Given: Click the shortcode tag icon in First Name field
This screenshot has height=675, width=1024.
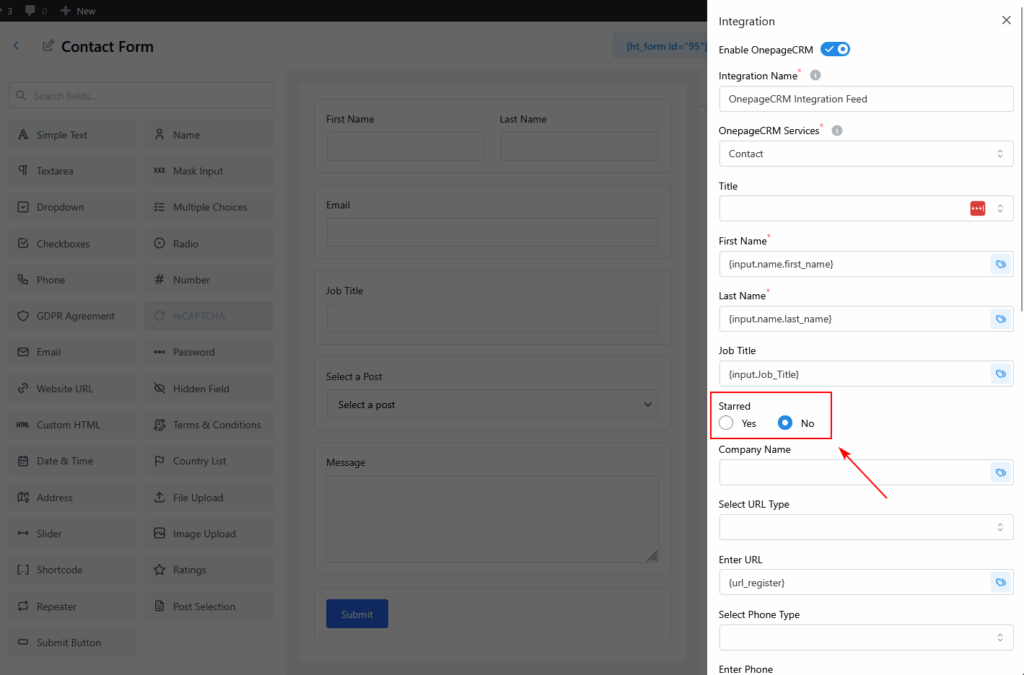Looking at the screenshot, I should (x=999, y=264).
